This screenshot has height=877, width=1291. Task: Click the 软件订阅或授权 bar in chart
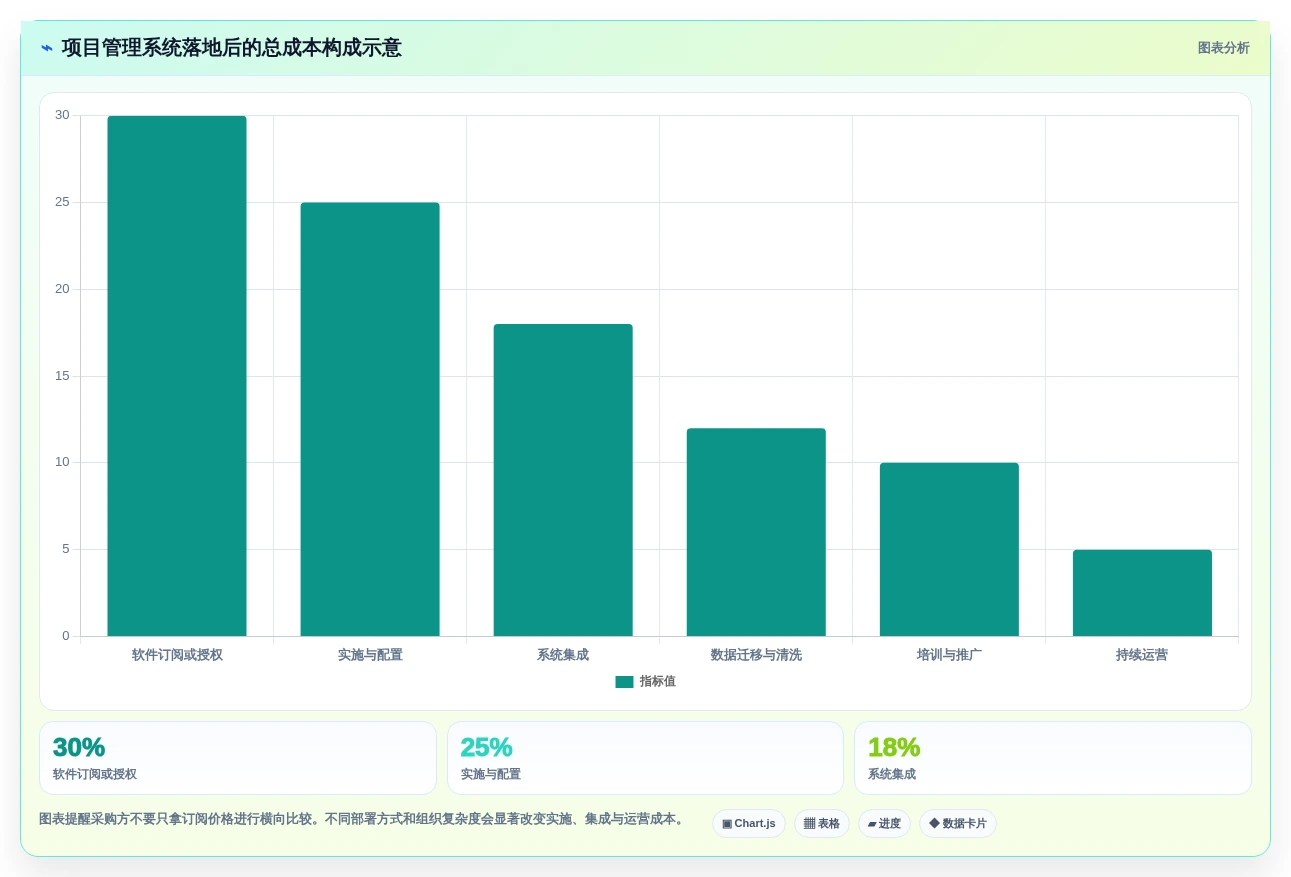pos(177,376)
